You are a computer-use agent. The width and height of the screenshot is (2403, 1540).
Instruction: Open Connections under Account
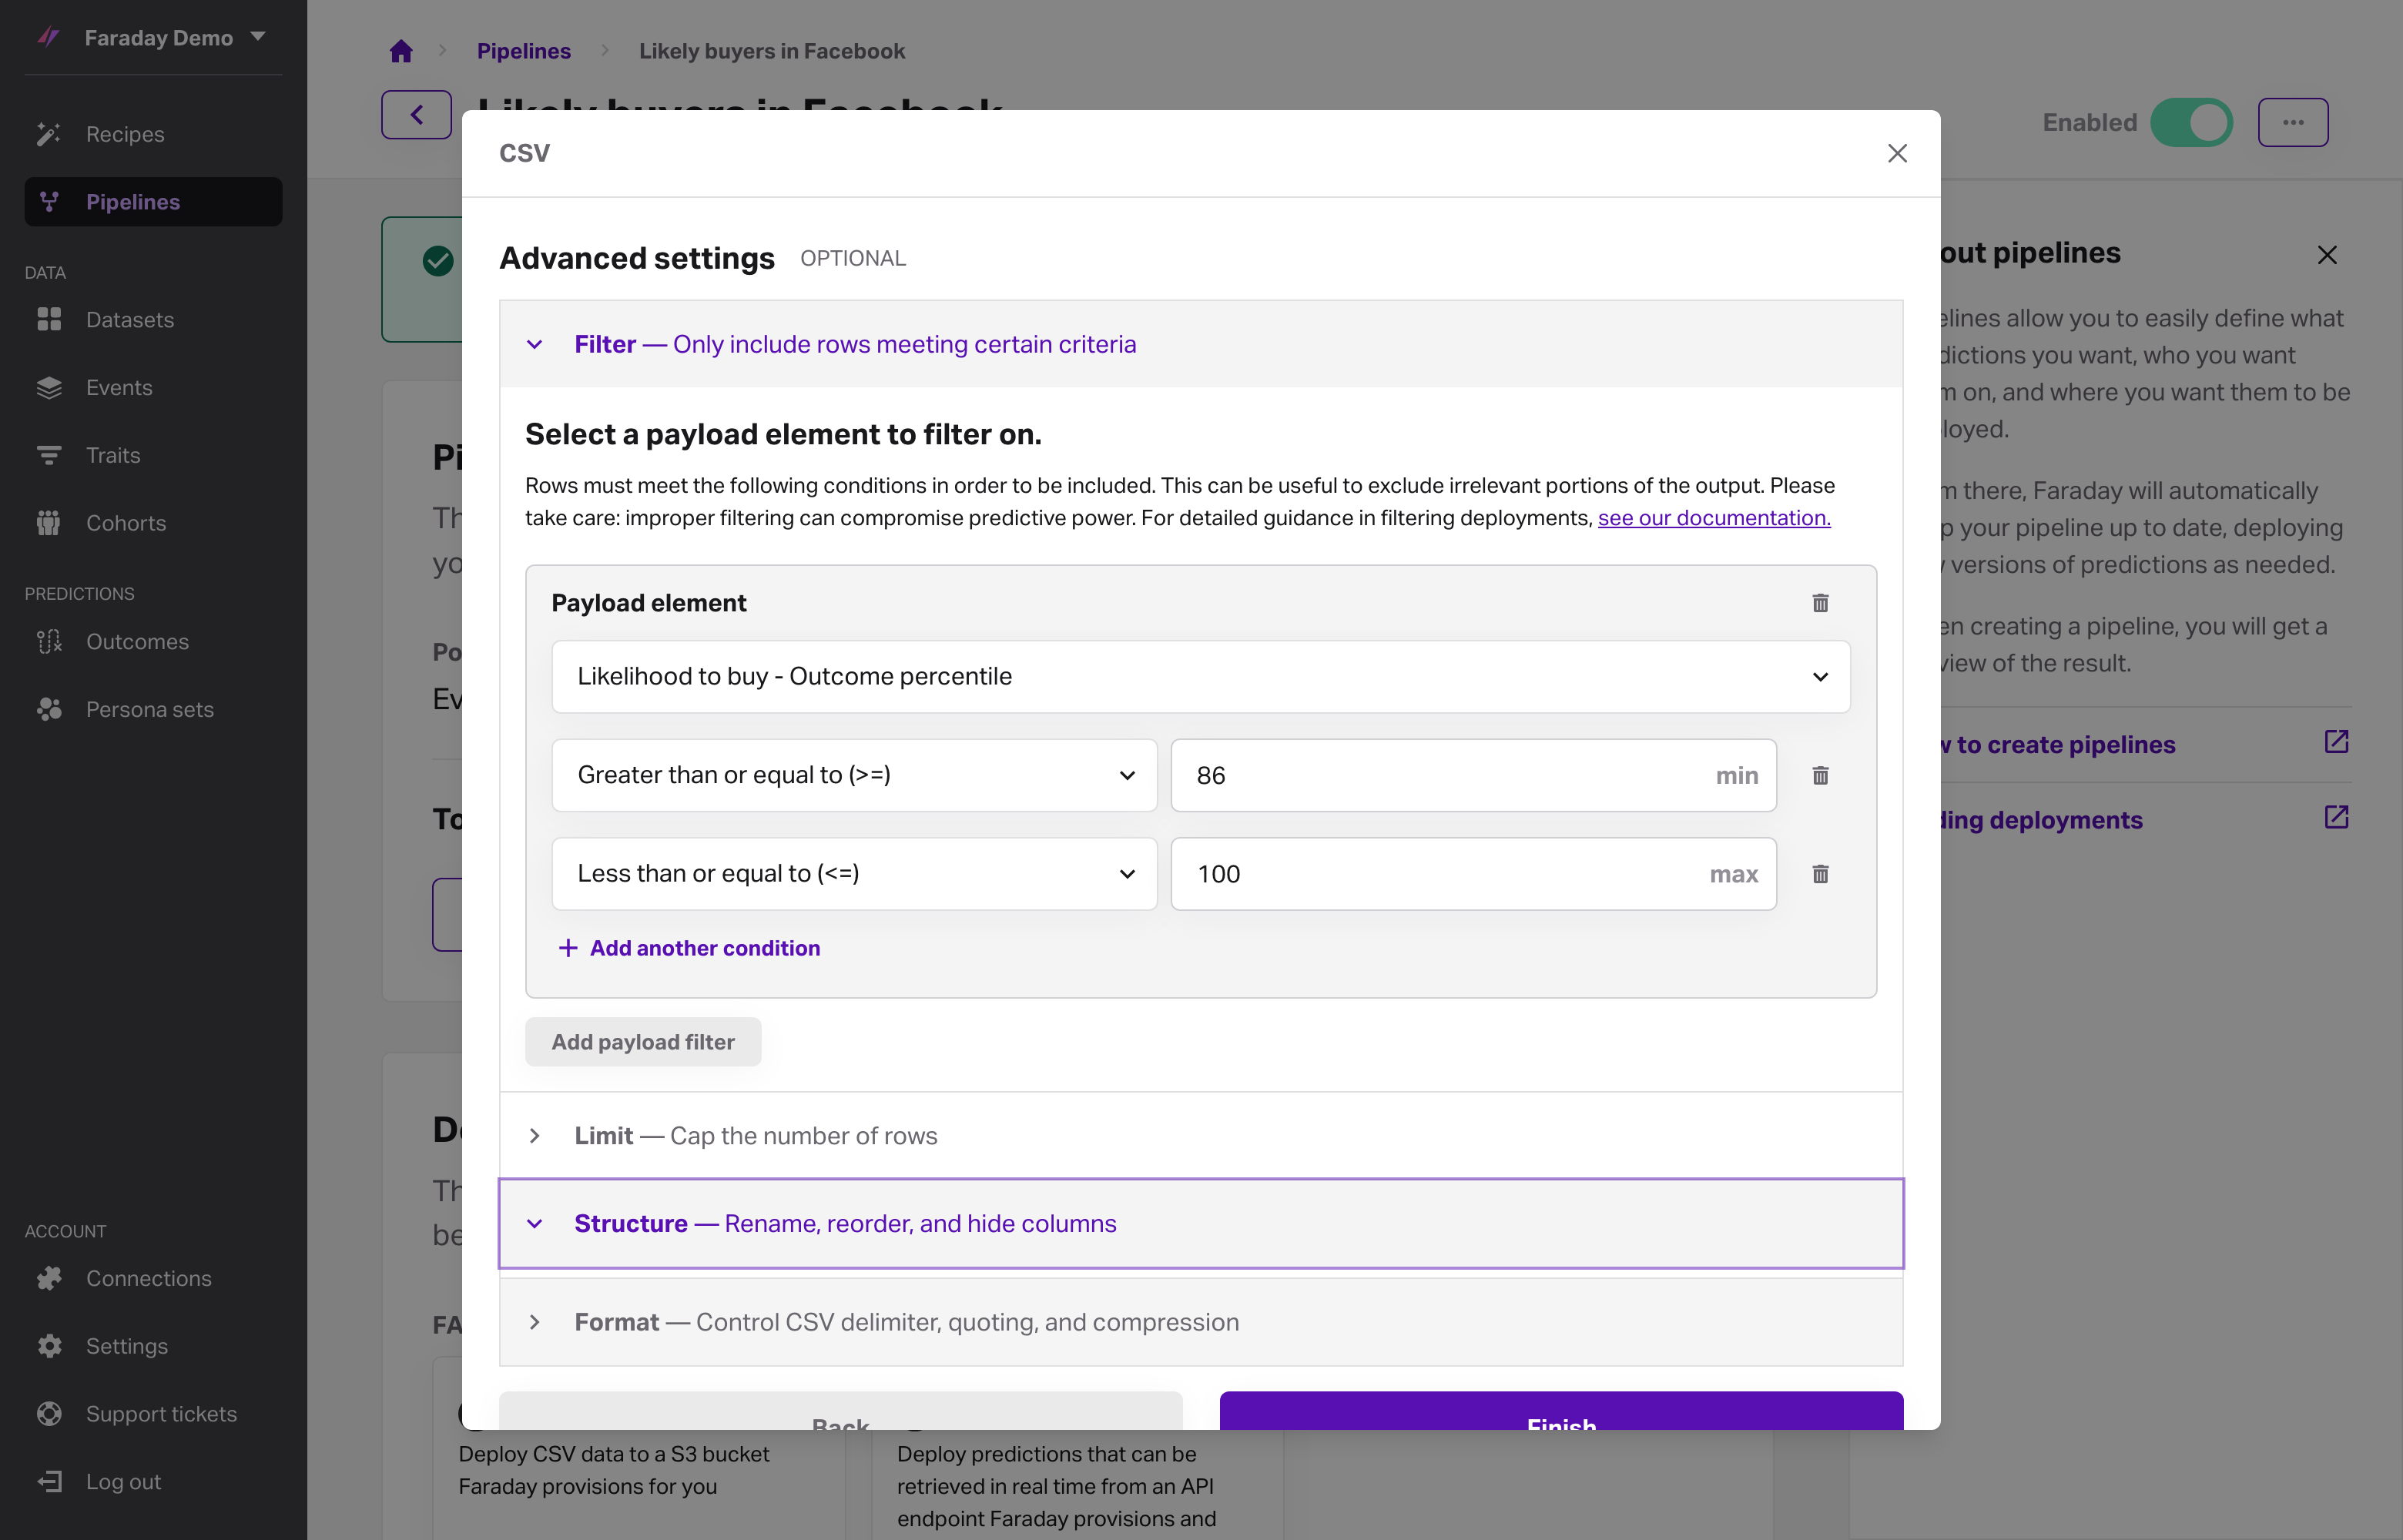tap(153, 1279)
